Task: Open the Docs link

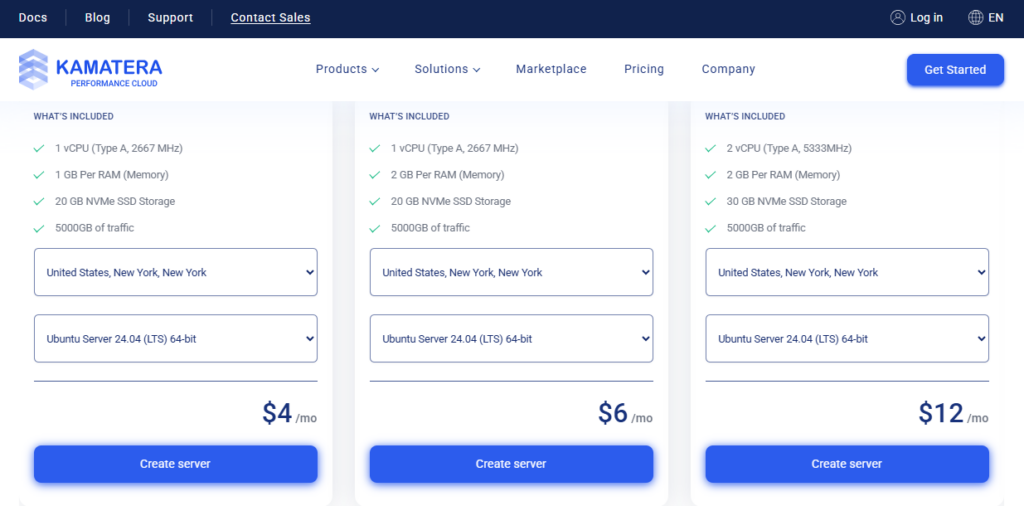Action: 33,18
